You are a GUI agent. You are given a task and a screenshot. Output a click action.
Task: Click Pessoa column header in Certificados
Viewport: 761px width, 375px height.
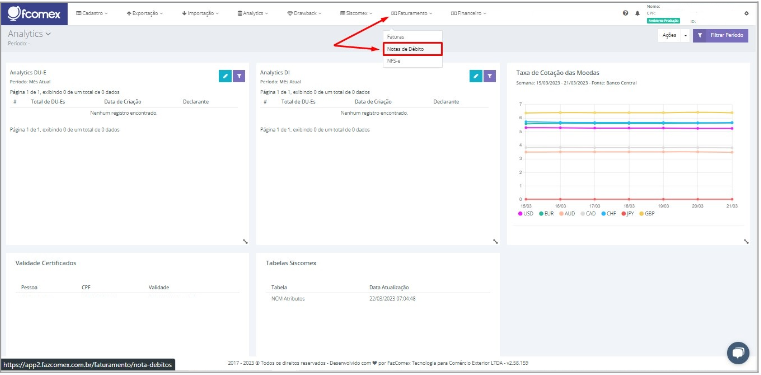29,287
